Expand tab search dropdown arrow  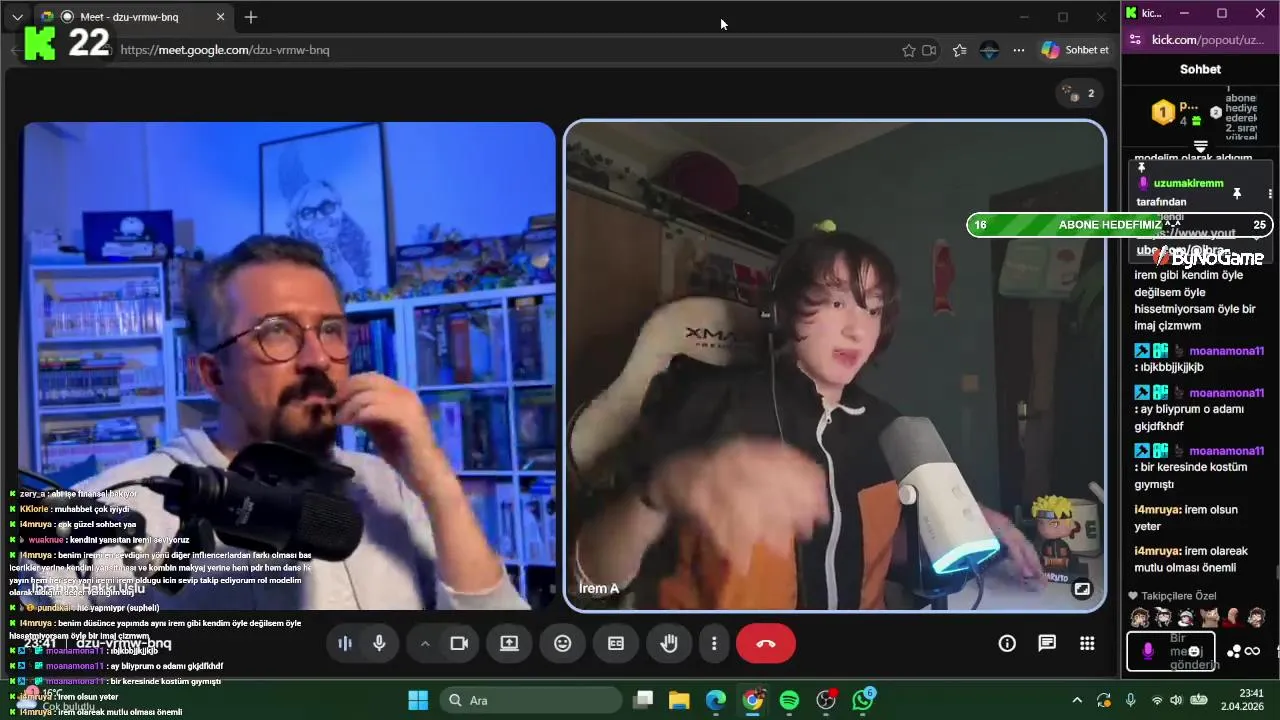pos(17,17)
